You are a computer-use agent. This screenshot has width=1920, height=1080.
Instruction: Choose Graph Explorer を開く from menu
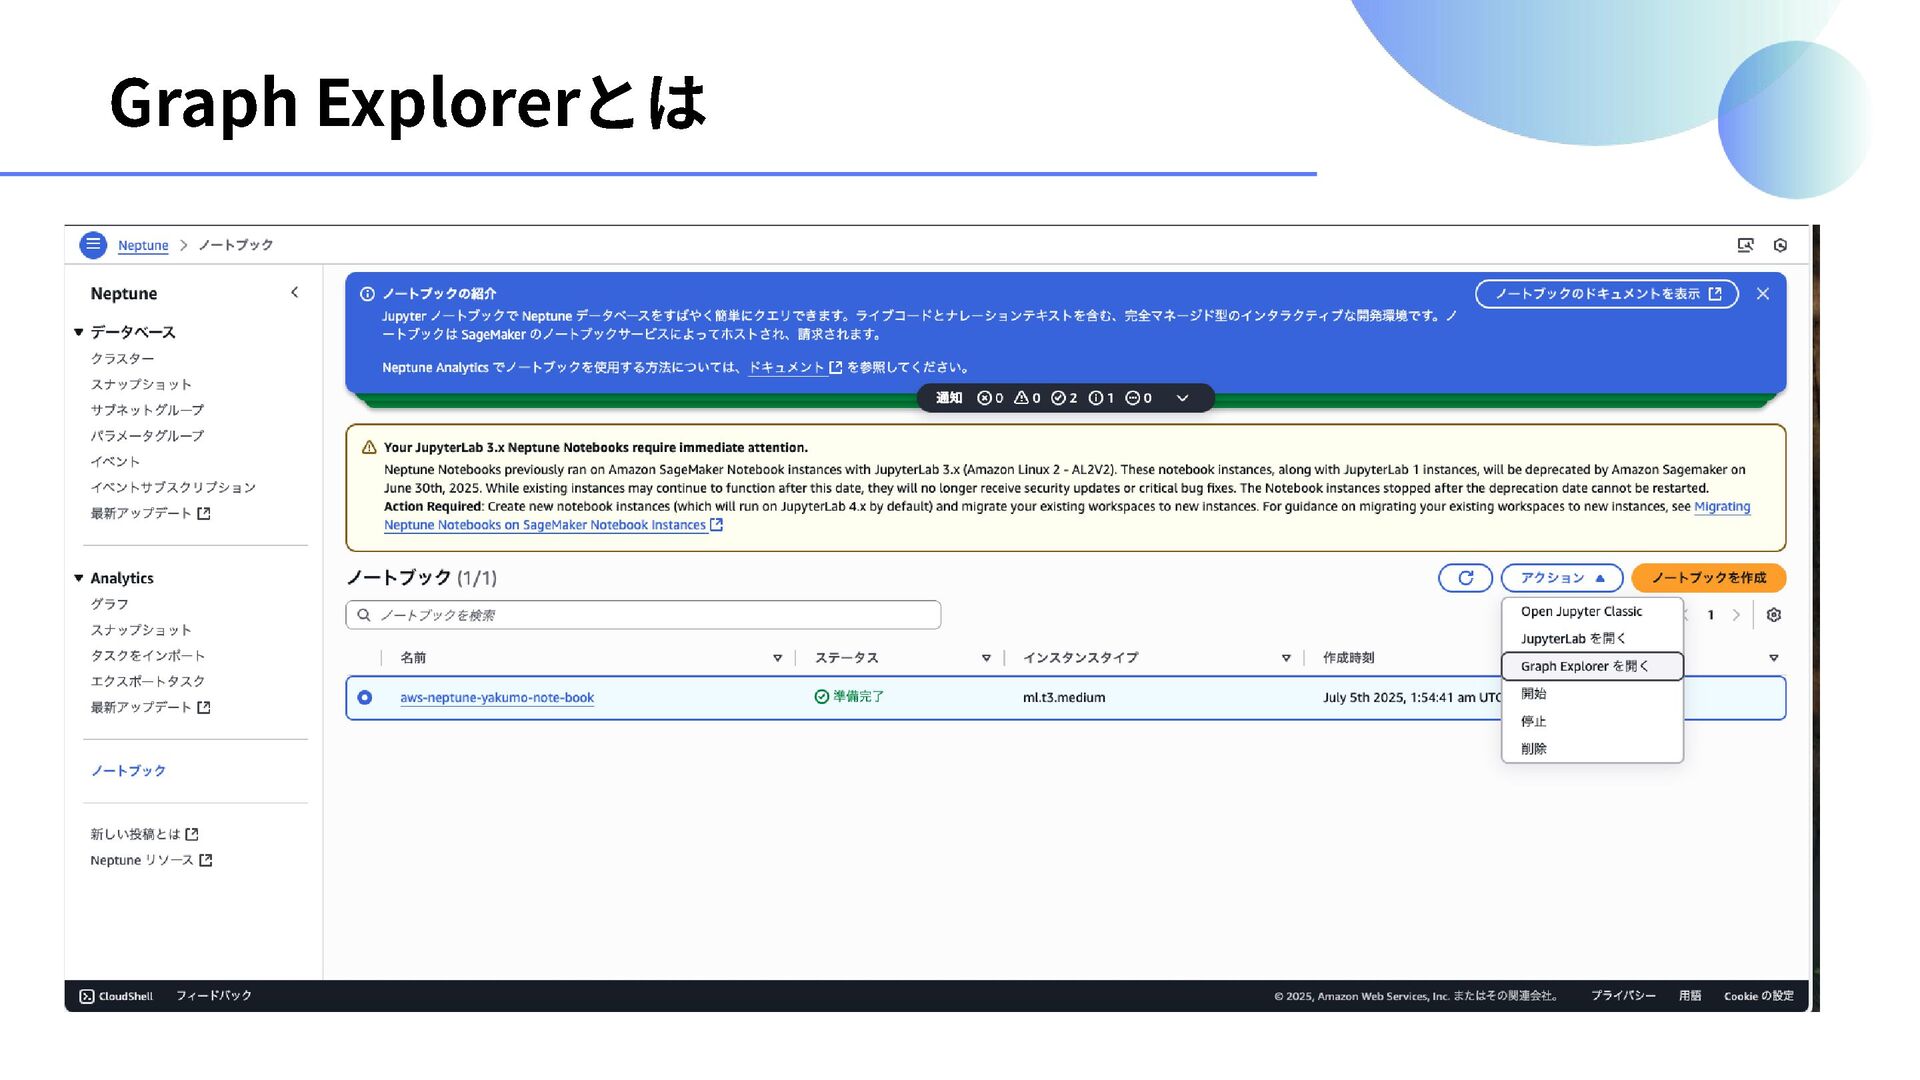pos(1592,666)
